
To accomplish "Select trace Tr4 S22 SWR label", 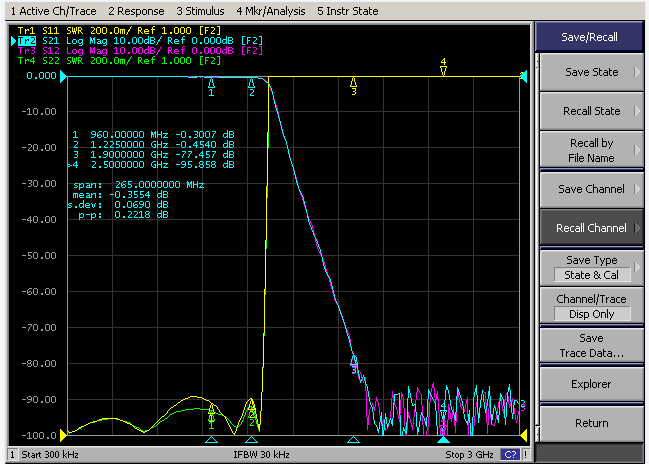I will pyautogui.click(x=120, y=60).
